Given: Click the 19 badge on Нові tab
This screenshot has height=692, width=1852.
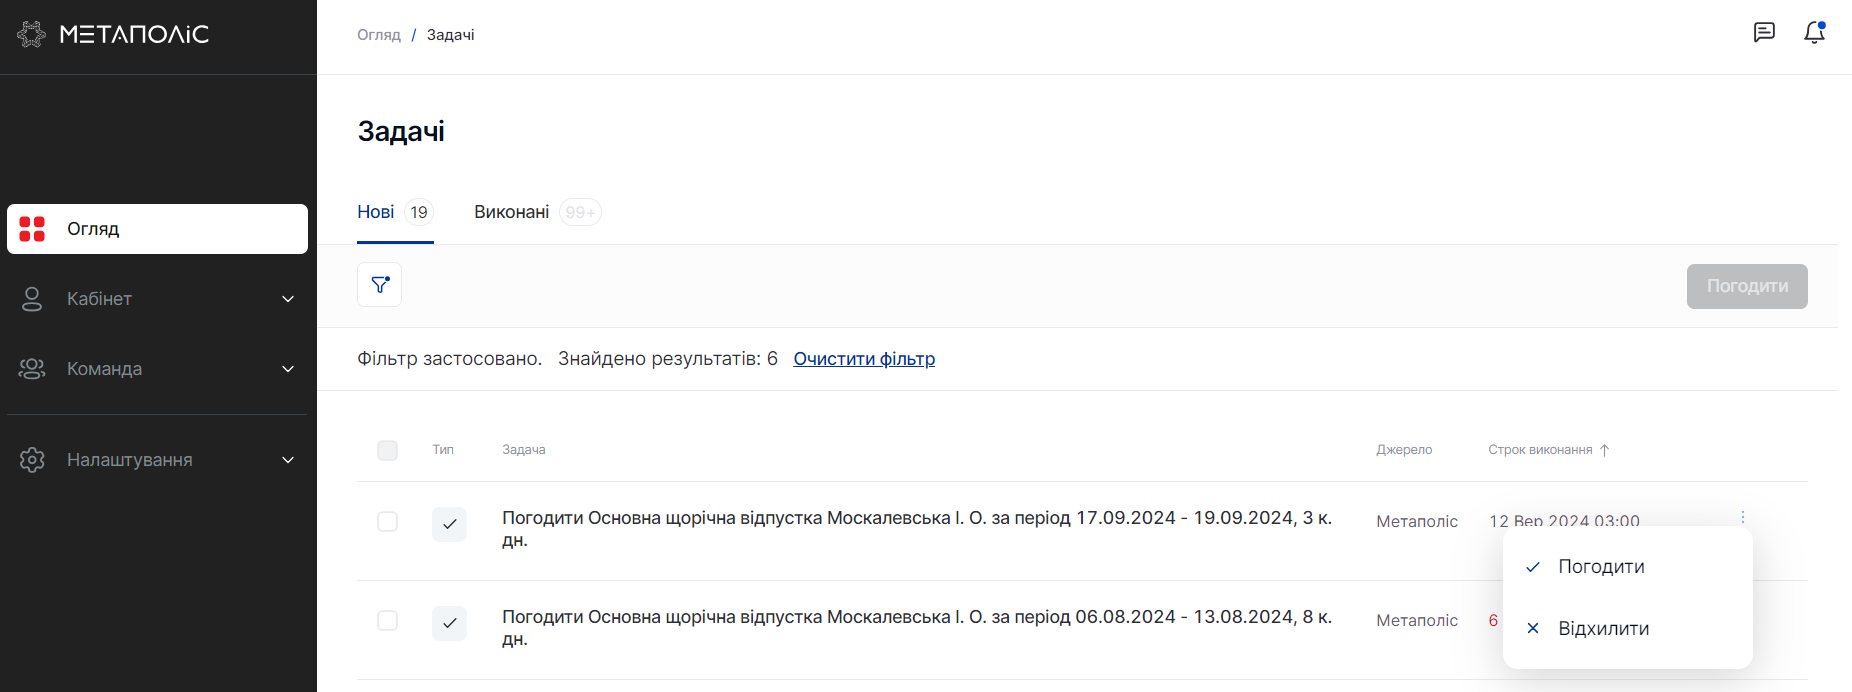Looking at the screenshot, I should pyautogui.click(x=419, y=212).
